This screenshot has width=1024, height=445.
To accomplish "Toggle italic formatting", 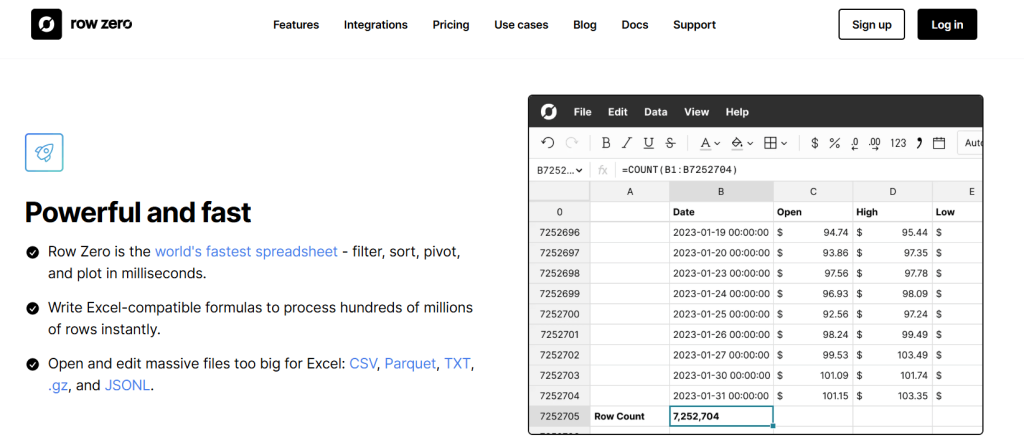I will [627, 143].
